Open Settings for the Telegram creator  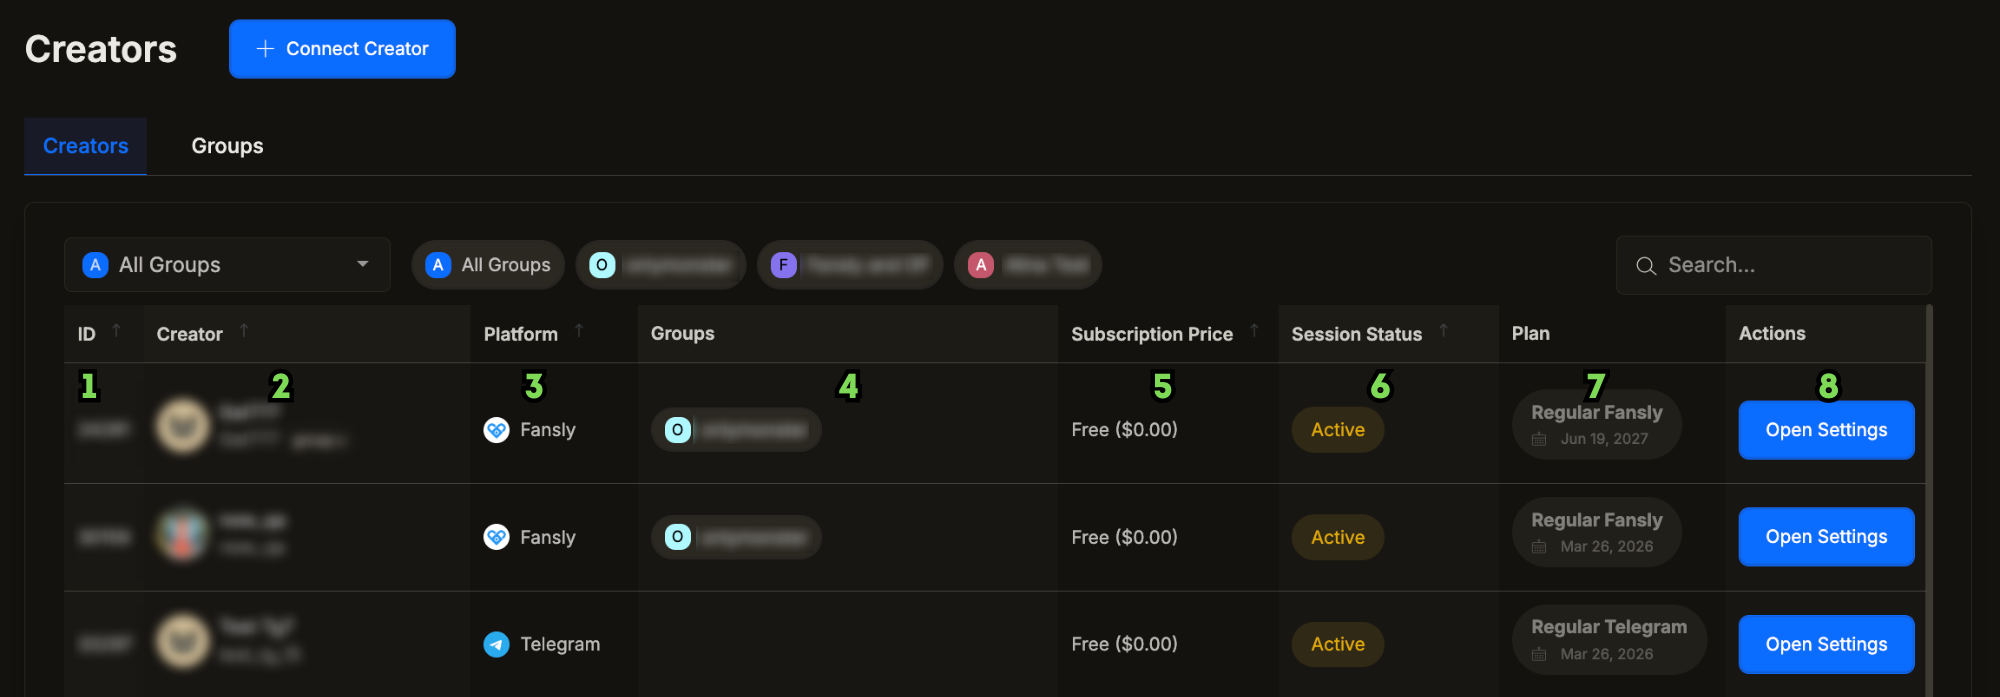pyautogui.click(x=1825, y=644)
